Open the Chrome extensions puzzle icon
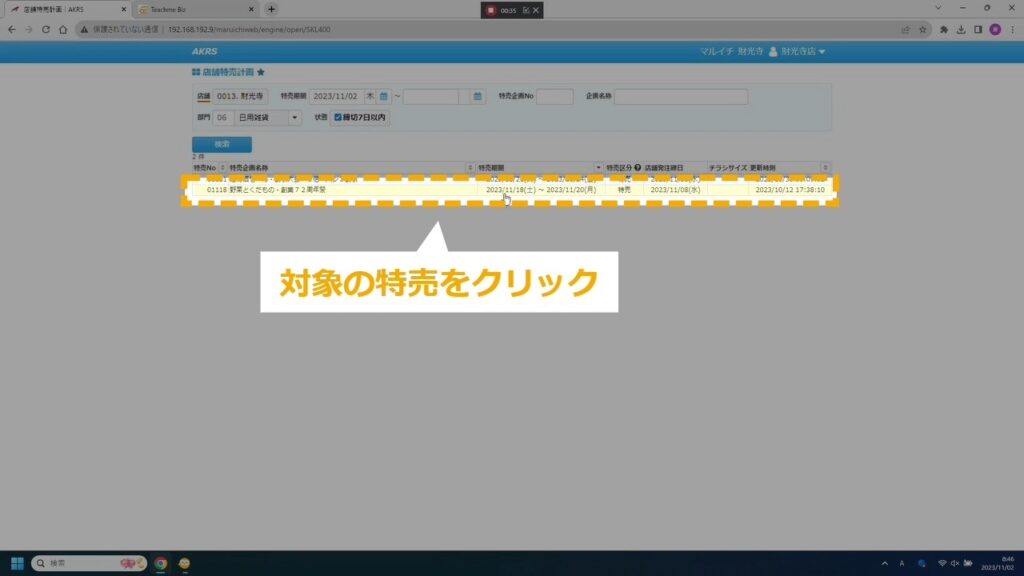The height and width of the screenshot is (576, 1024). [x=944, y=30]
